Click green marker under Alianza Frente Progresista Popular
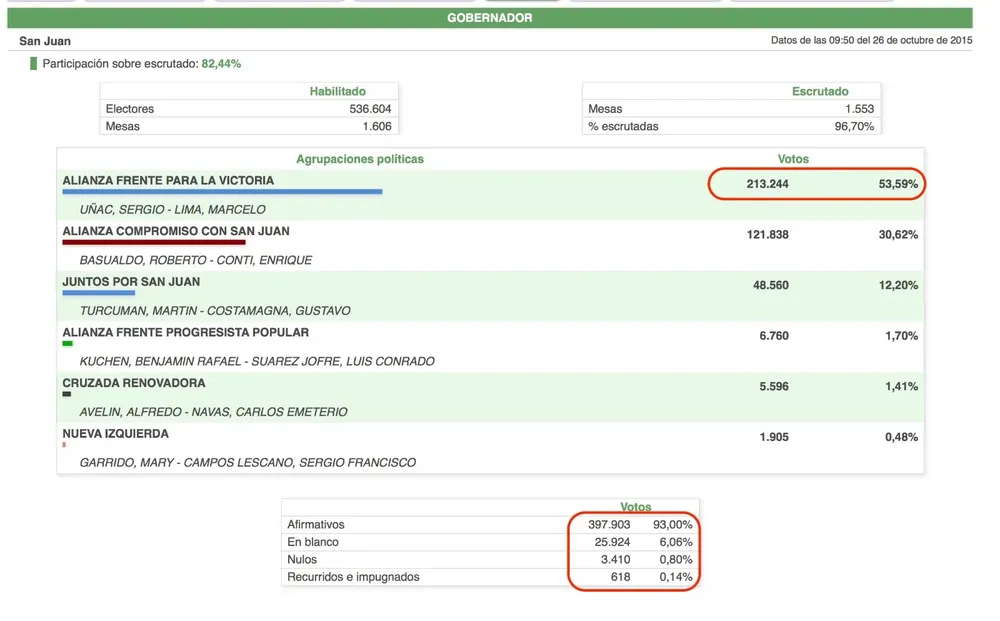 (x=67, y=343)
